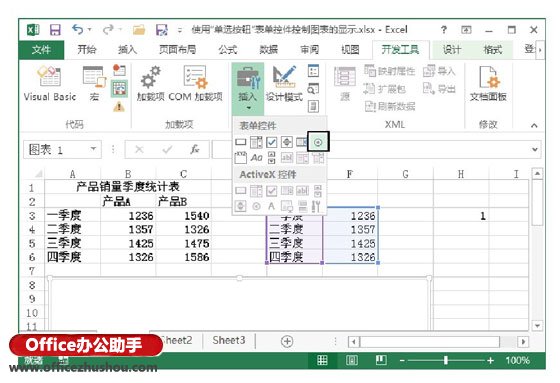The width and height of the screenshot is (560, 383).
Task: Click the Undo arrow icon
Action: pyautogui.click(x=77, y=29)
